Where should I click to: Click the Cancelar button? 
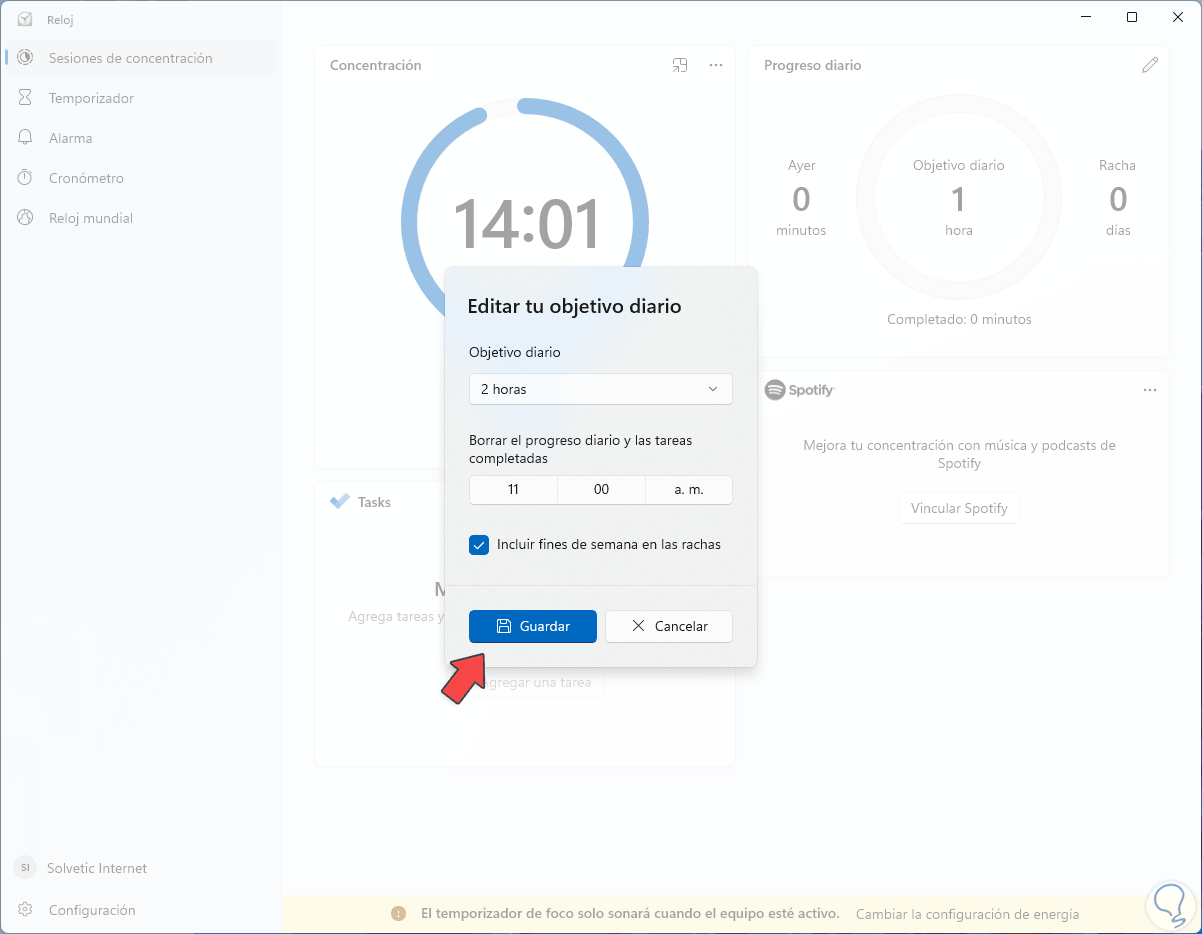669,626
